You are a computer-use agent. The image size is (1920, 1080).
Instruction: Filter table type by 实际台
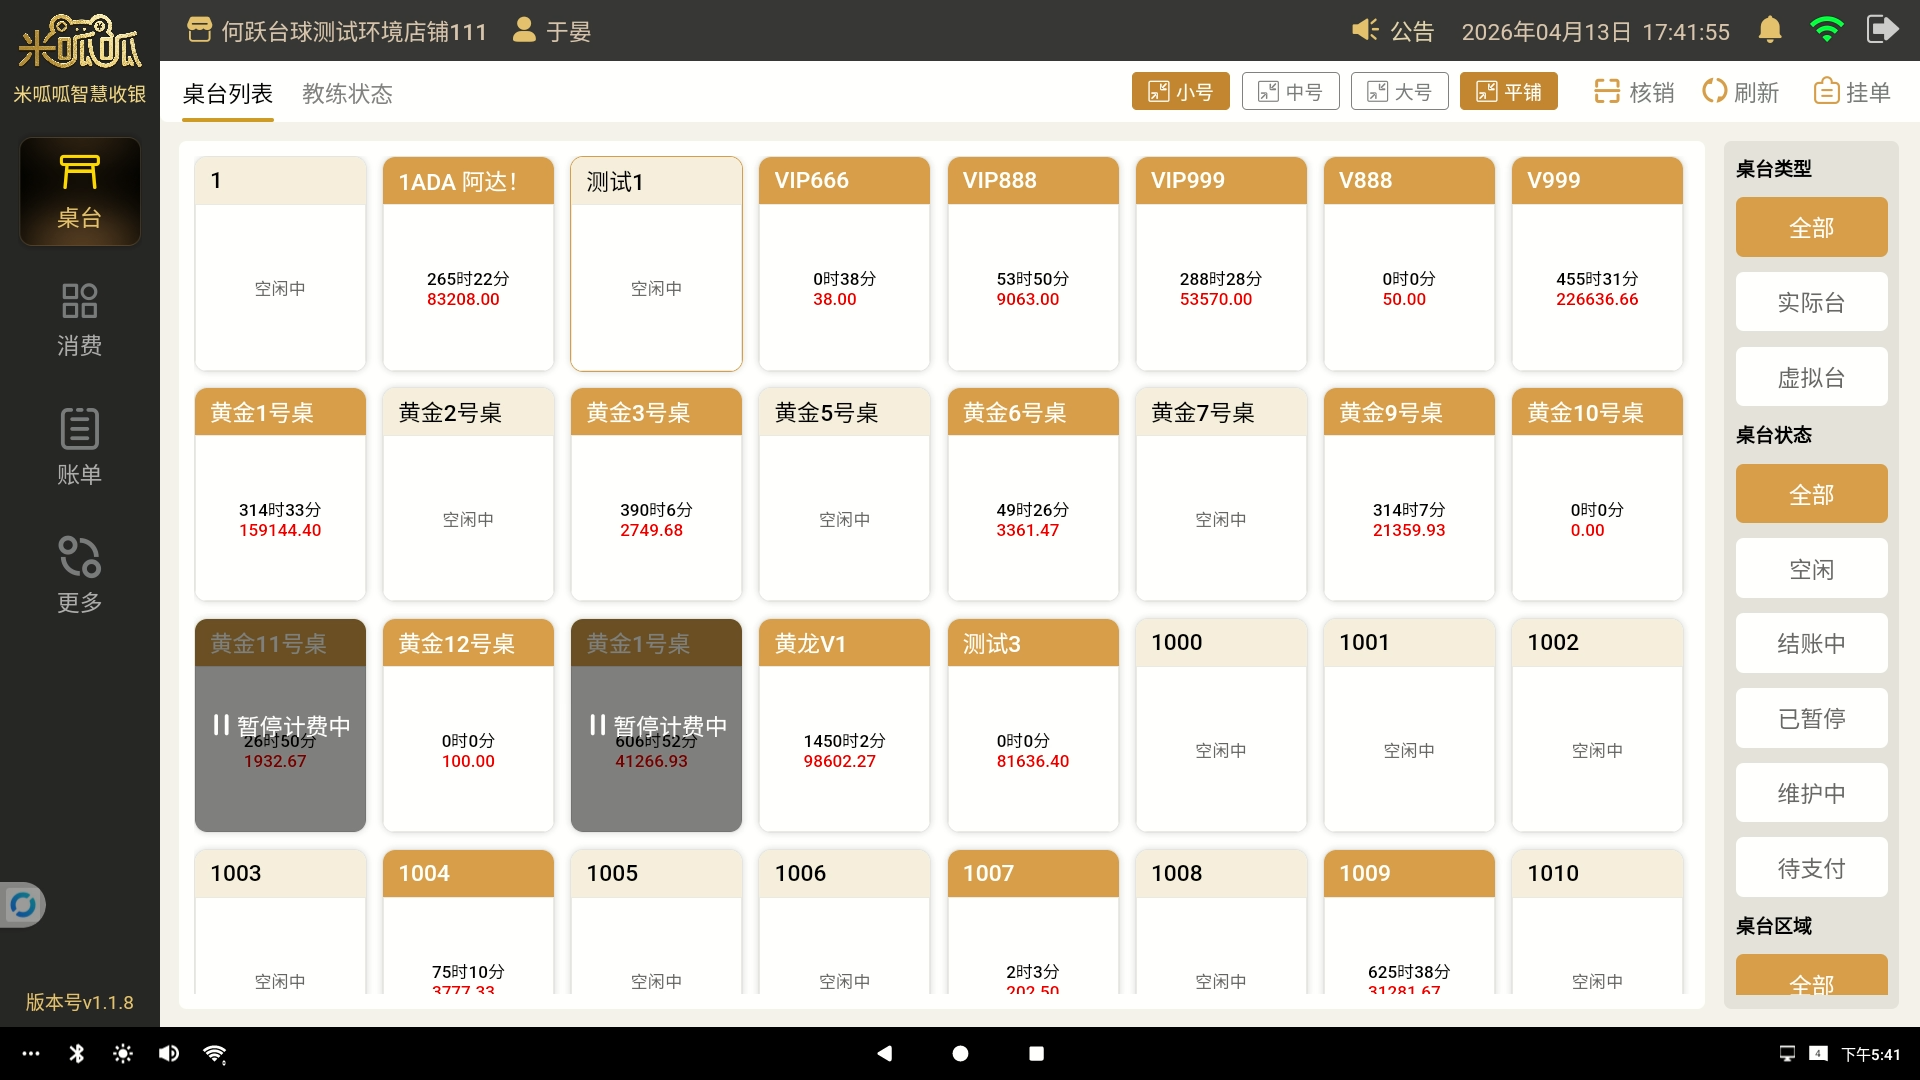pos(1810,302)
